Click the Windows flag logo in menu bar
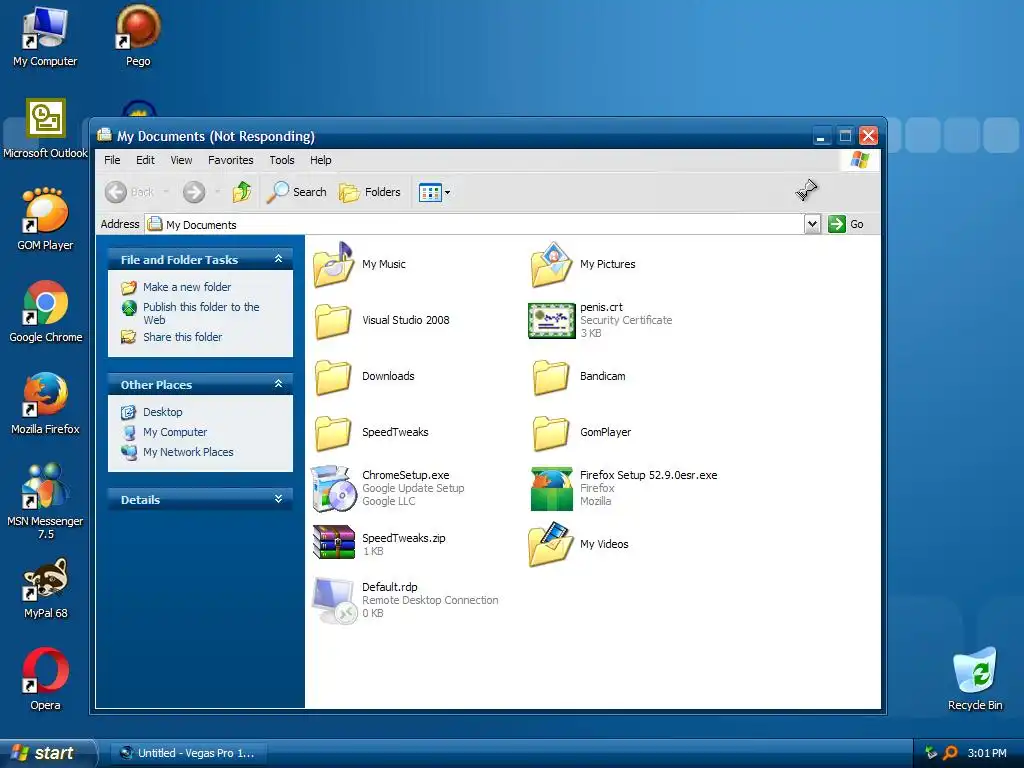 pyautogui.click(x=860, y=160)
